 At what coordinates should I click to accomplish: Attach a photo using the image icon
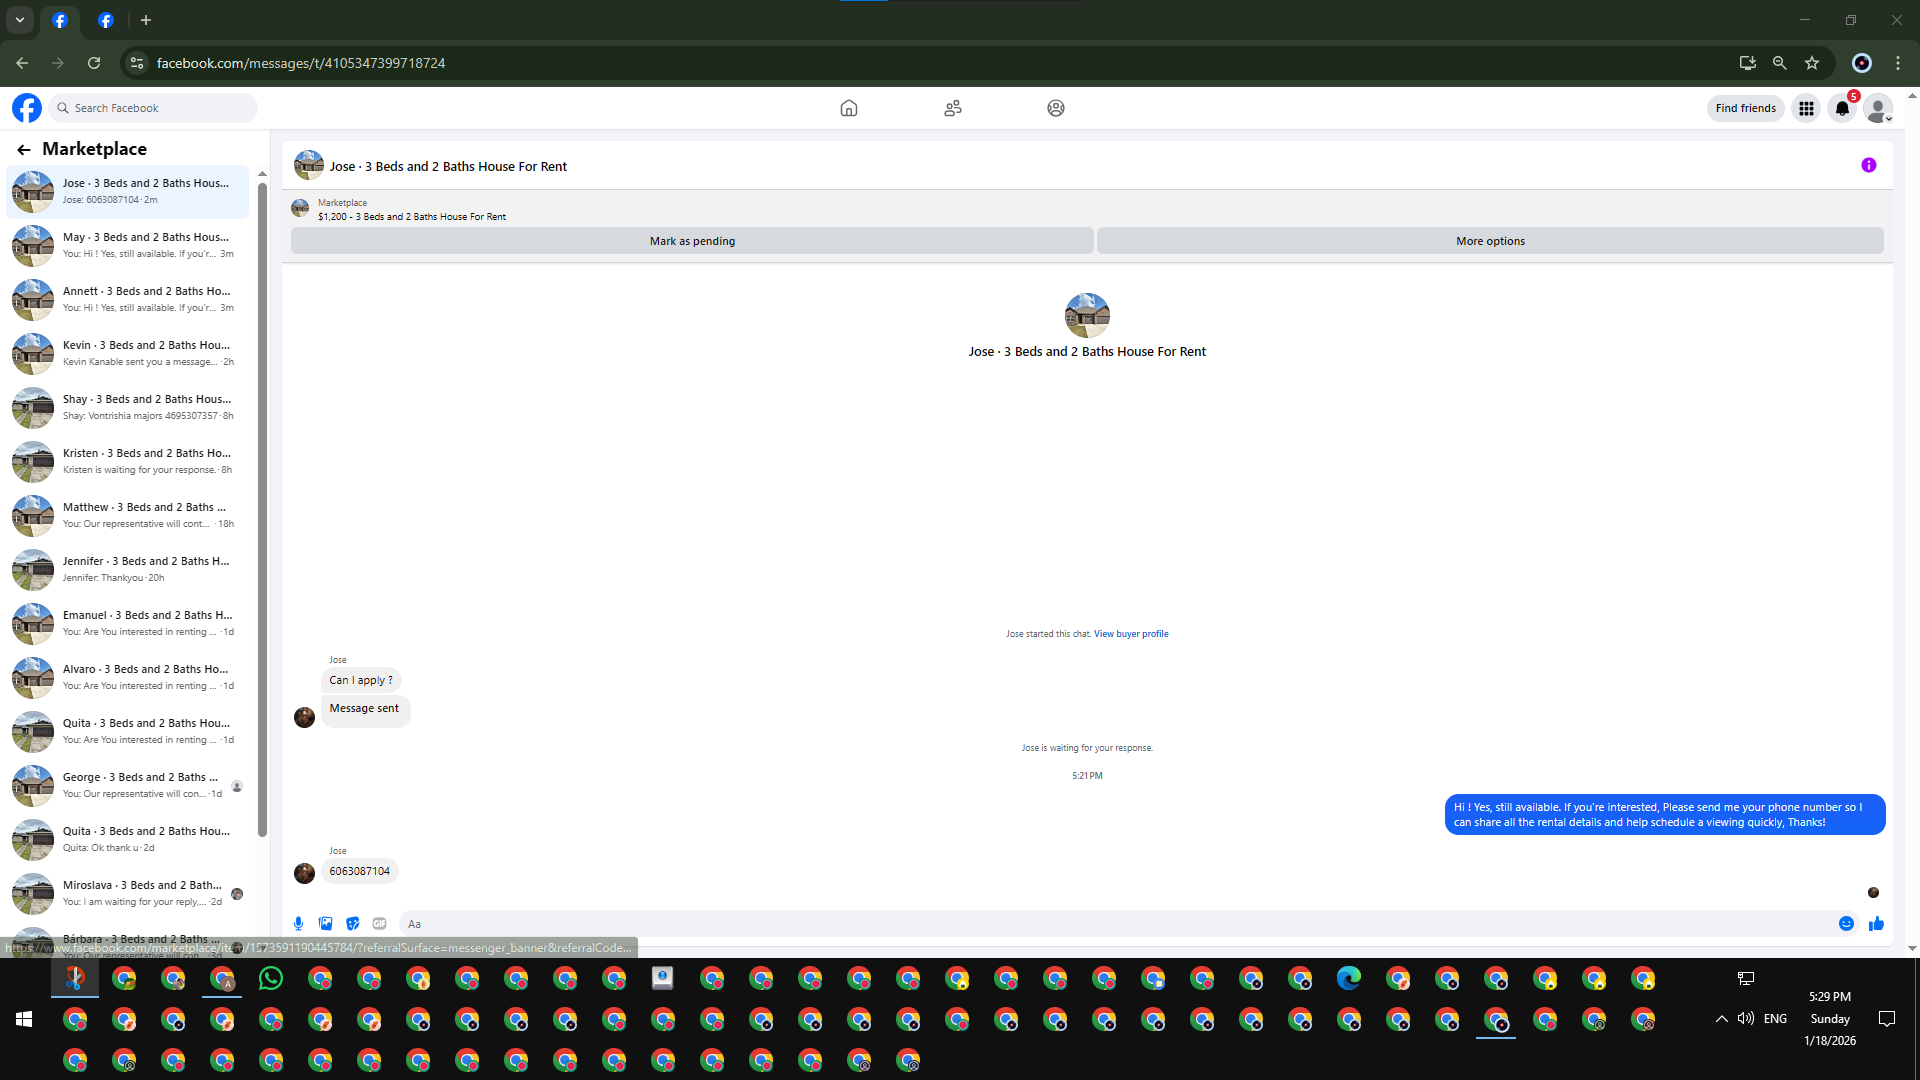(325, 924)
